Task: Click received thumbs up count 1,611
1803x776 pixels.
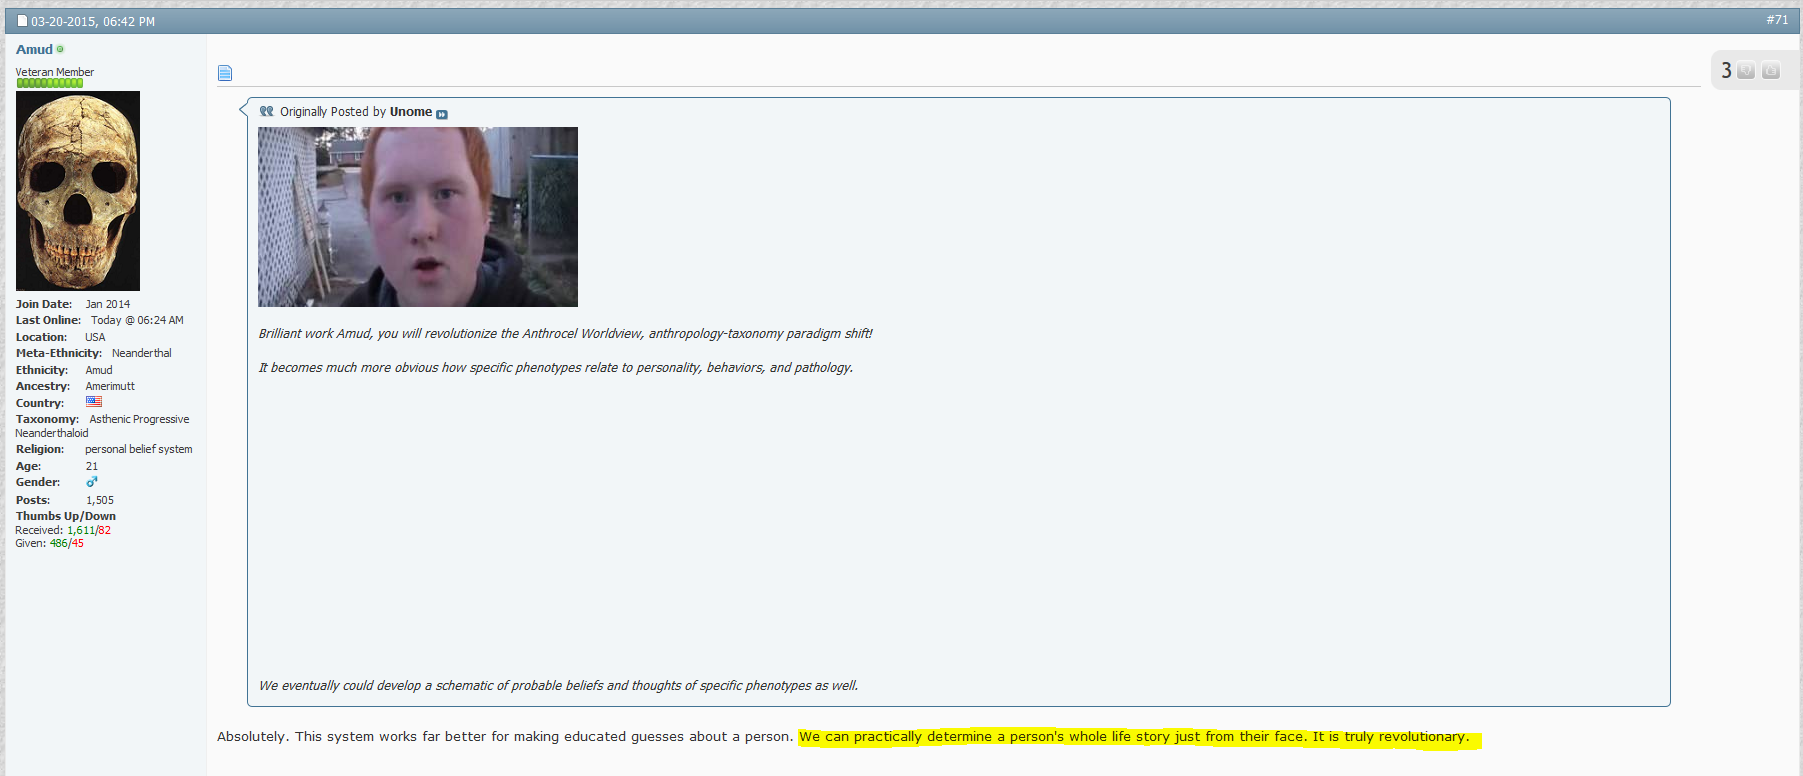Action: click(81, 530)
